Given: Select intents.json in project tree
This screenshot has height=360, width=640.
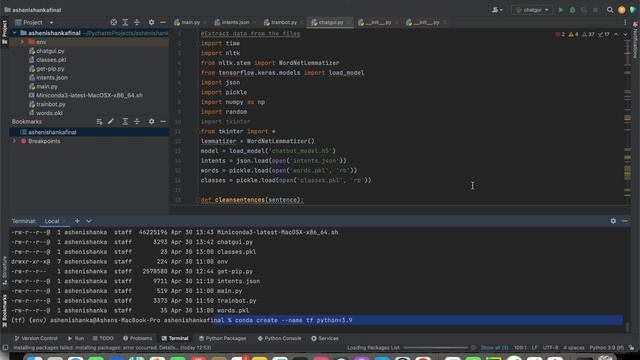Looking at the screenshot, I should (x=51, y=78).
